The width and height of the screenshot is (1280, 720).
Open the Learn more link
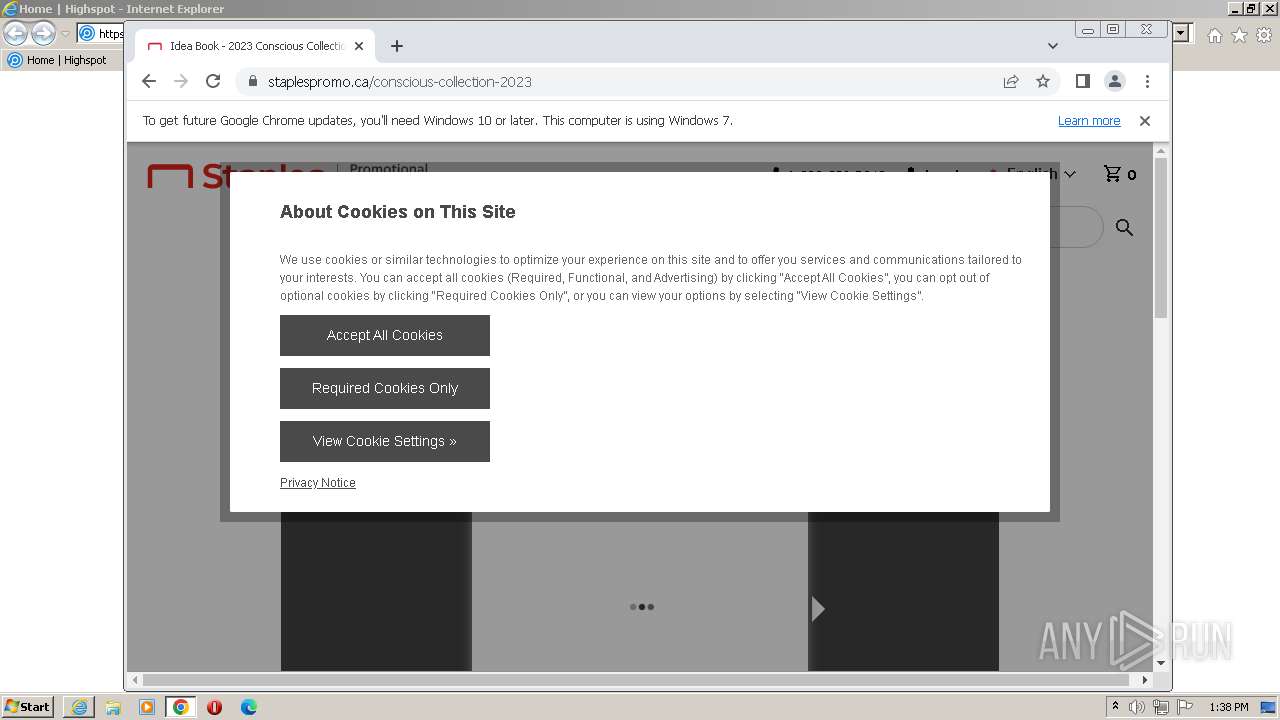pyautogui.click(x=1089, y=121)
